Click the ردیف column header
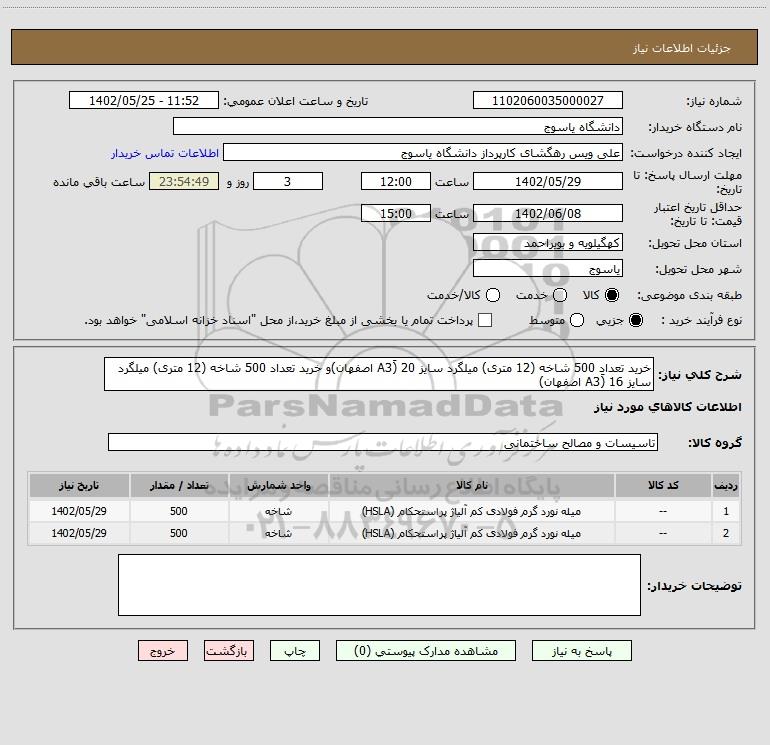 [x=726, y=485]
